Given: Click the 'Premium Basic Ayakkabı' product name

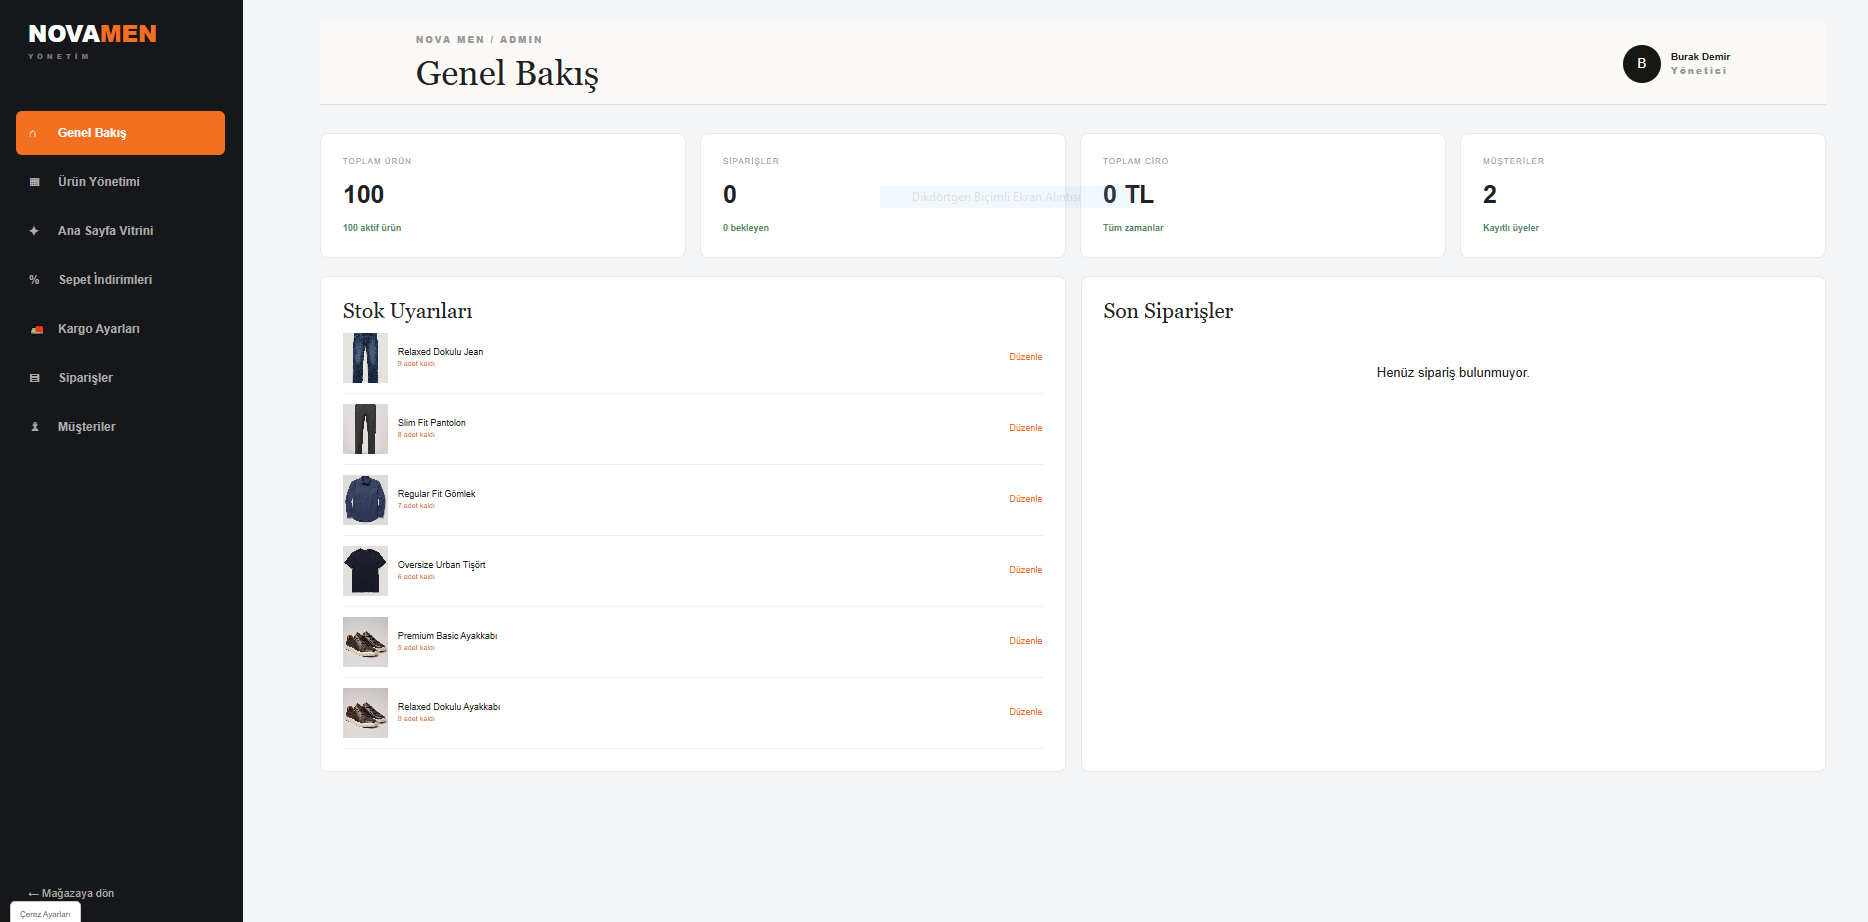Looking at the screenshot, I should click(447, 636).
